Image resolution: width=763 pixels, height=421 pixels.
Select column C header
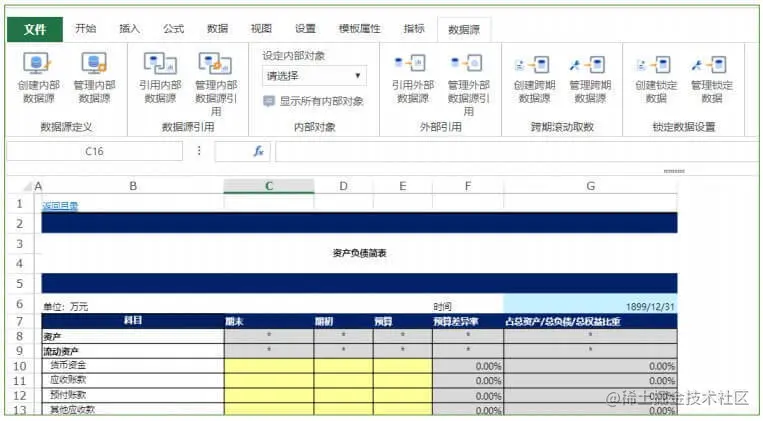(269, 186)
